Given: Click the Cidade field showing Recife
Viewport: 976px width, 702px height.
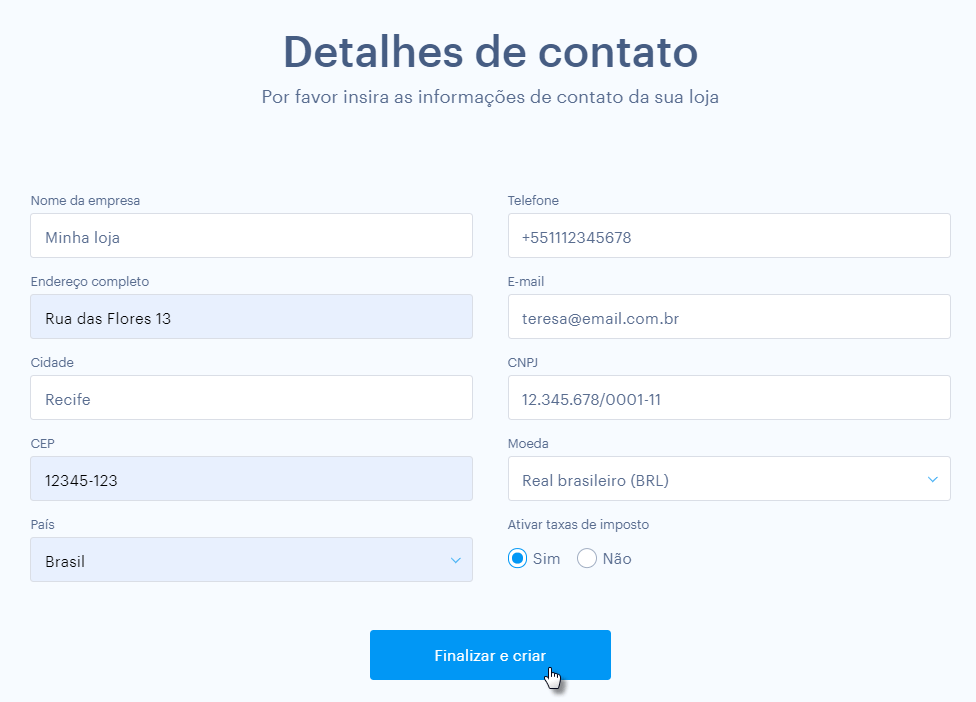Looking at the screenshot, I should (251, 398).
